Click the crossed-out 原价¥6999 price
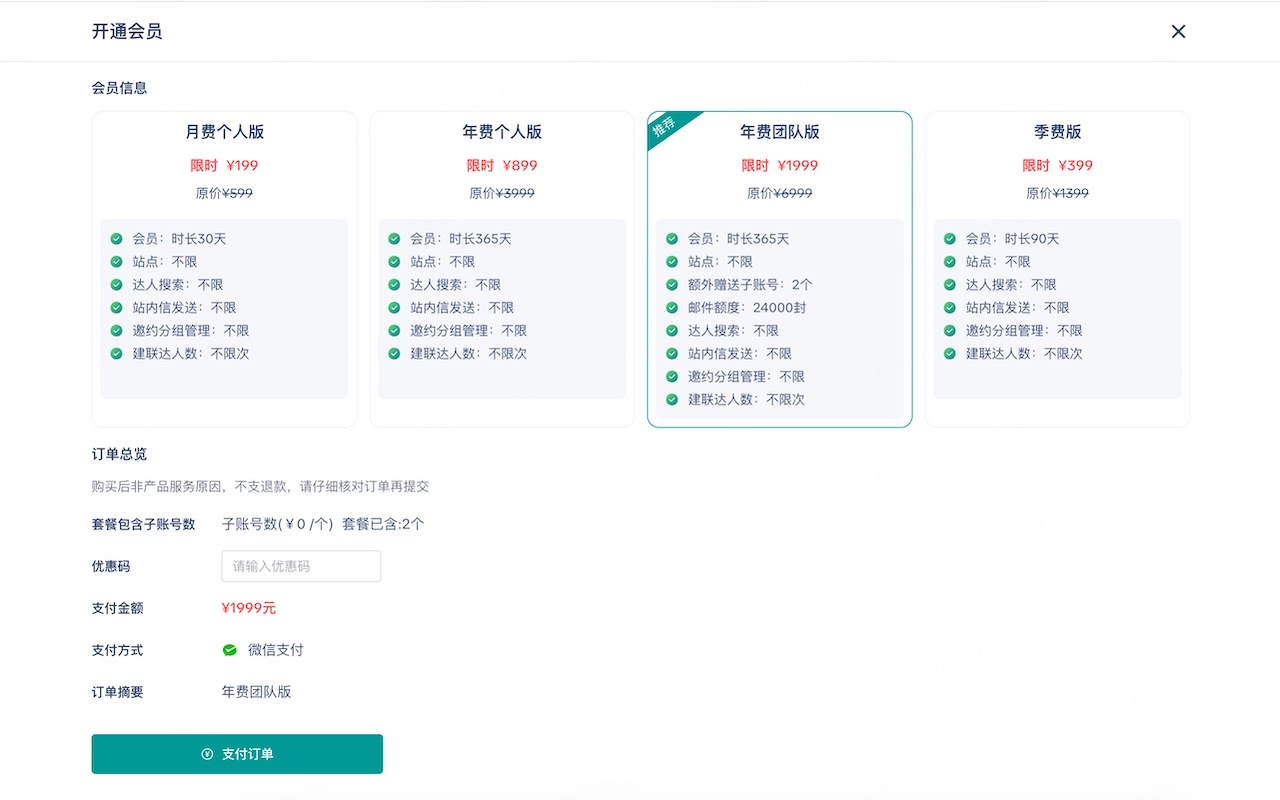The height and width of the screenshot is (800, 1280). tap(779, 193)
